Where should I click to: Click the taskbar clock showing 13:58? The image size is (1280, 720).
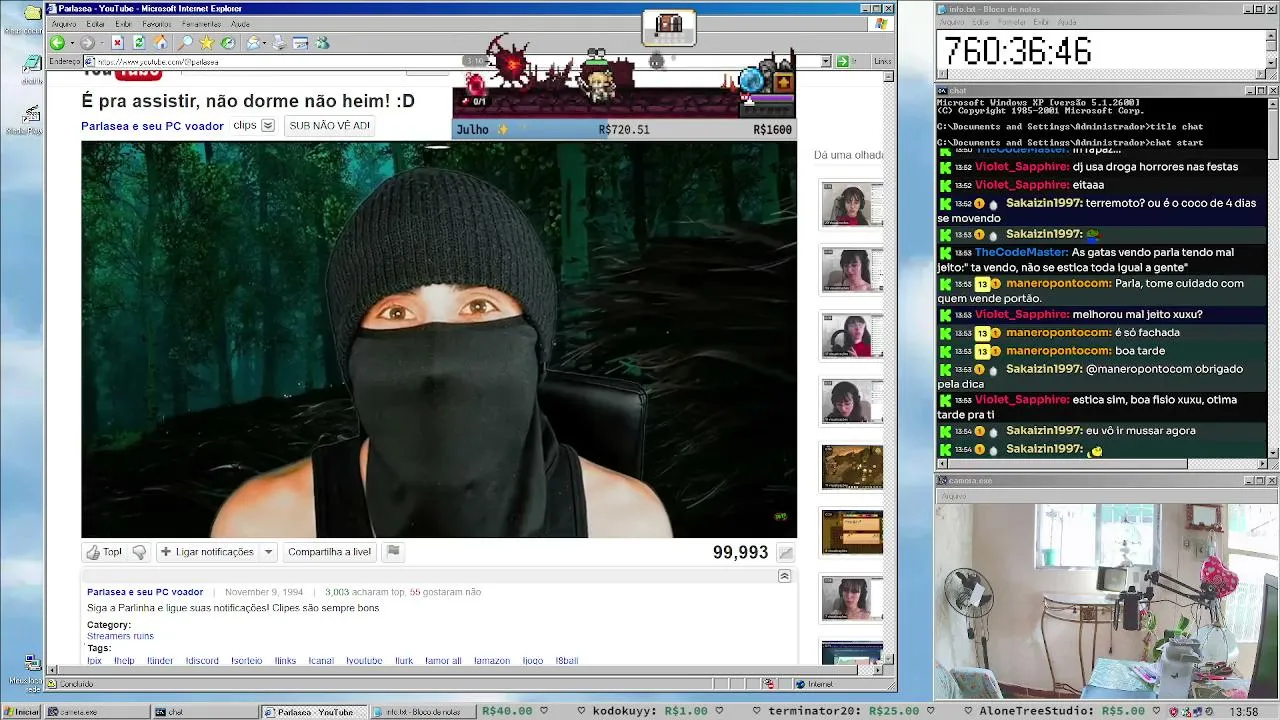1243,712
